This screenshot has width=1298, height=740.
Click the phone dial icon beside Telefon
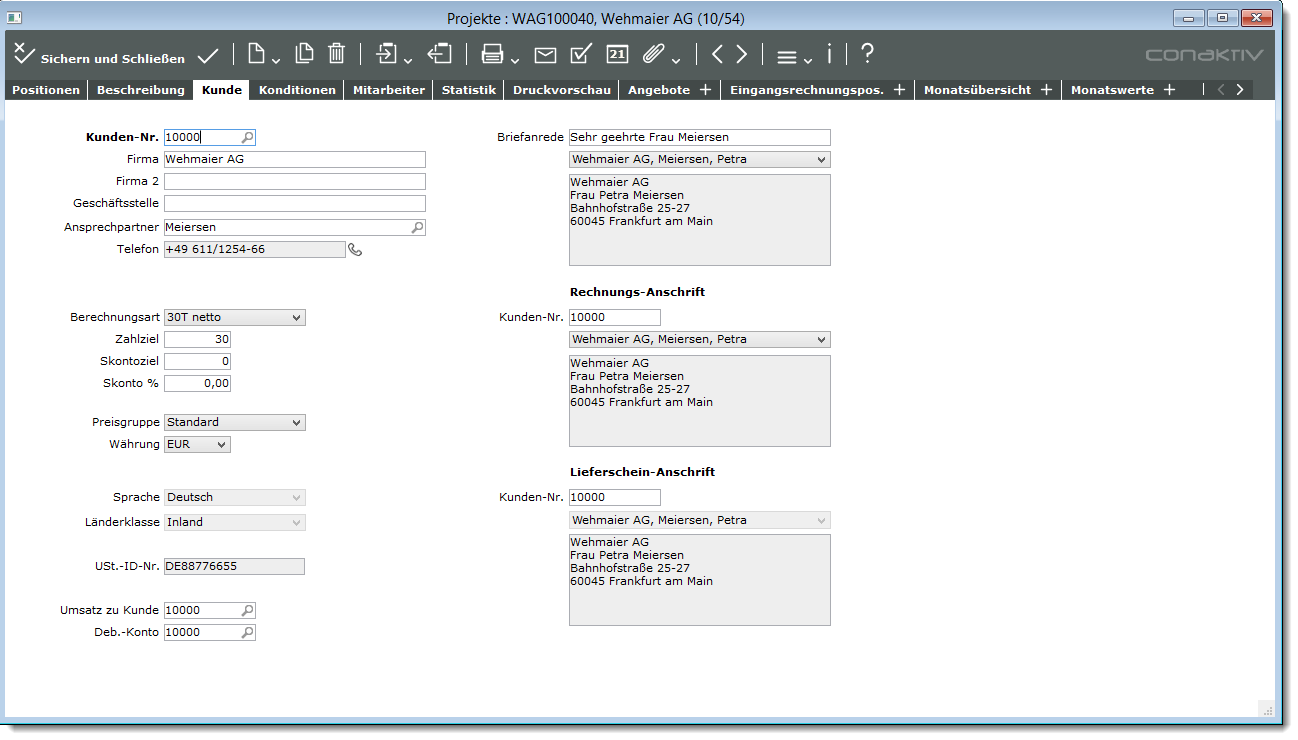[x=355, y=250]
